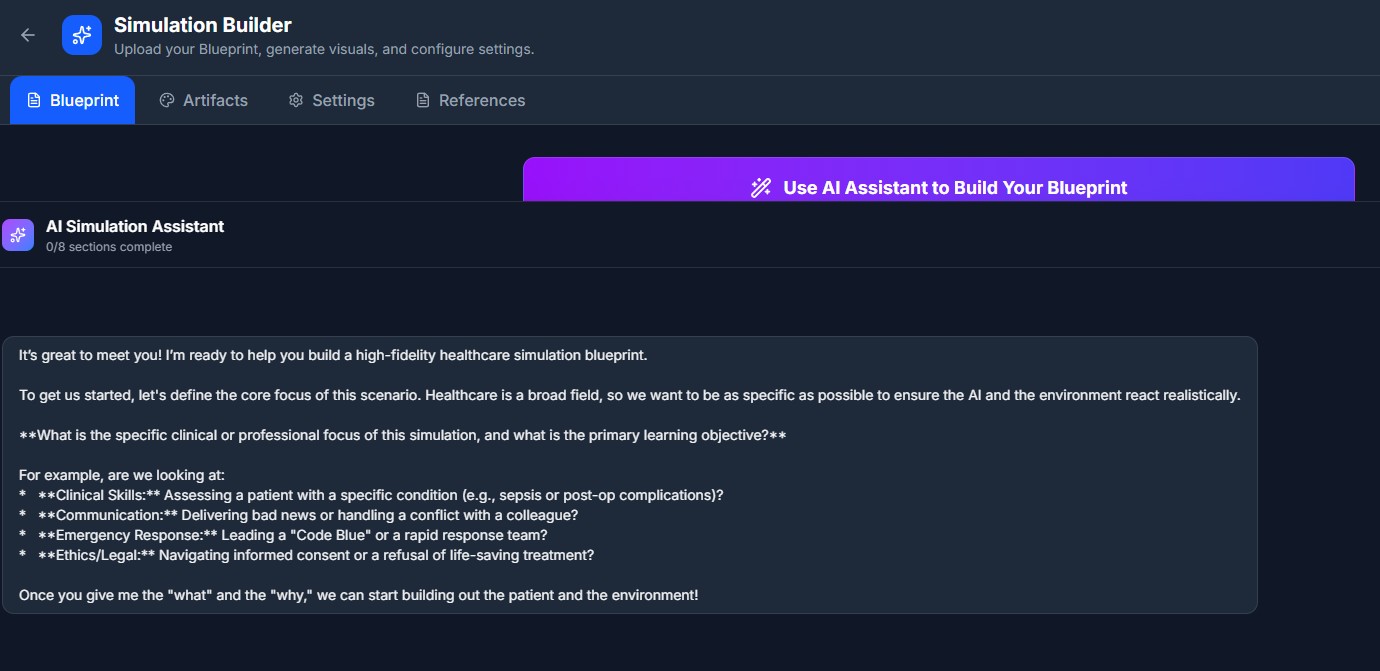Click the document icon on the Blueprint tab
This screenshot has height=671, width=1380.
(x=34, y=100)
